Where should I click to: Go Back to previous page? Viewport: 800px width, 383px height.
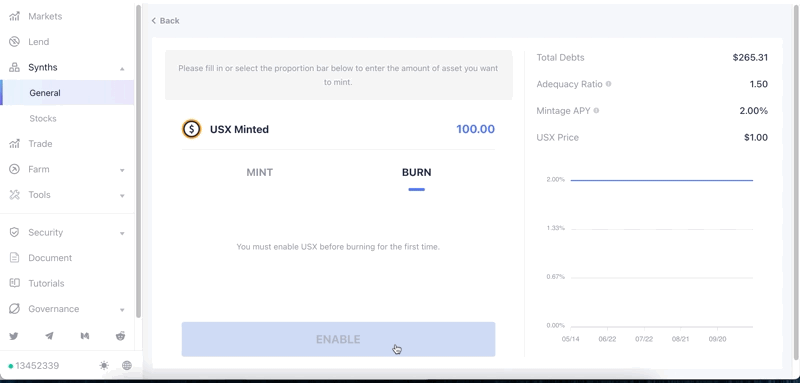click(165, 20)
